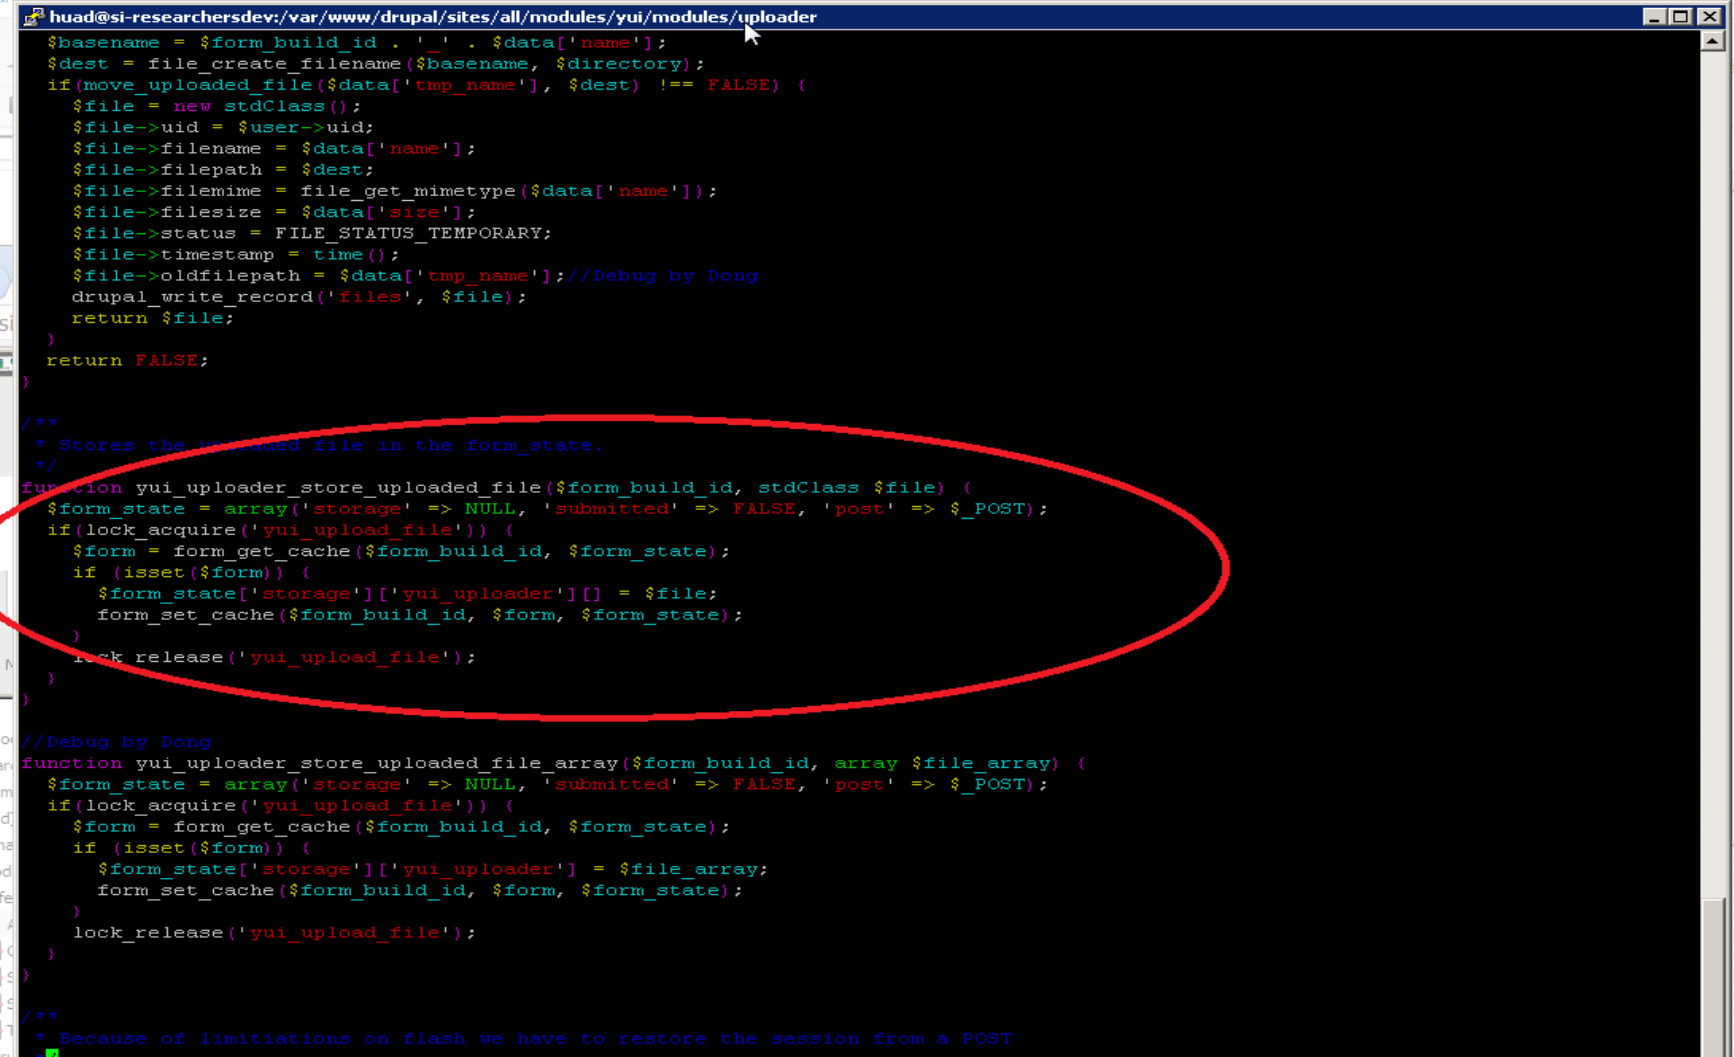Click the scrollbar up arrow
This screenshot has height=1057, width=1734.
[1712, 42]
